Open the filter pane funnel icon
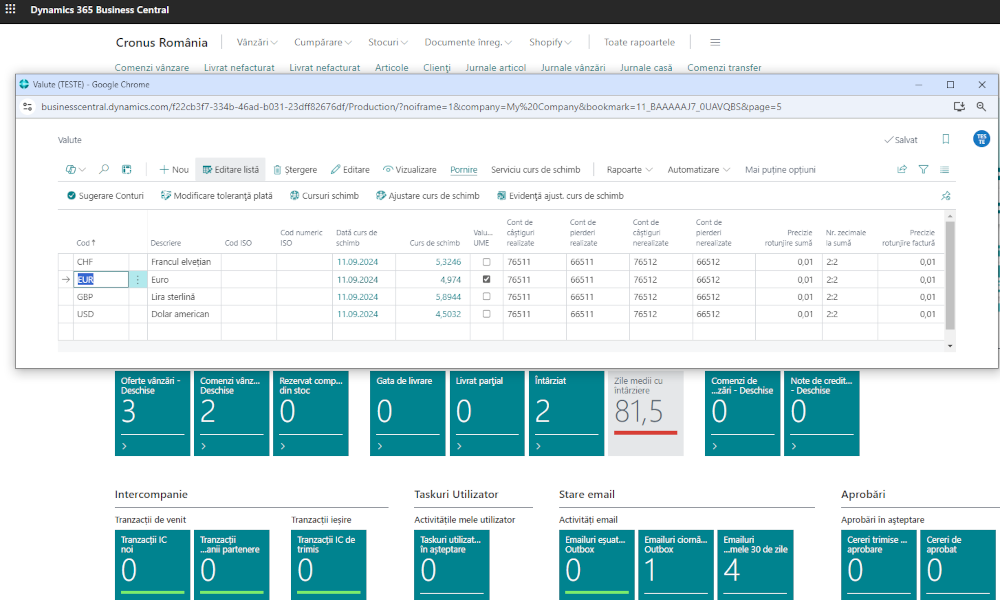 click(x=923, y=170)
